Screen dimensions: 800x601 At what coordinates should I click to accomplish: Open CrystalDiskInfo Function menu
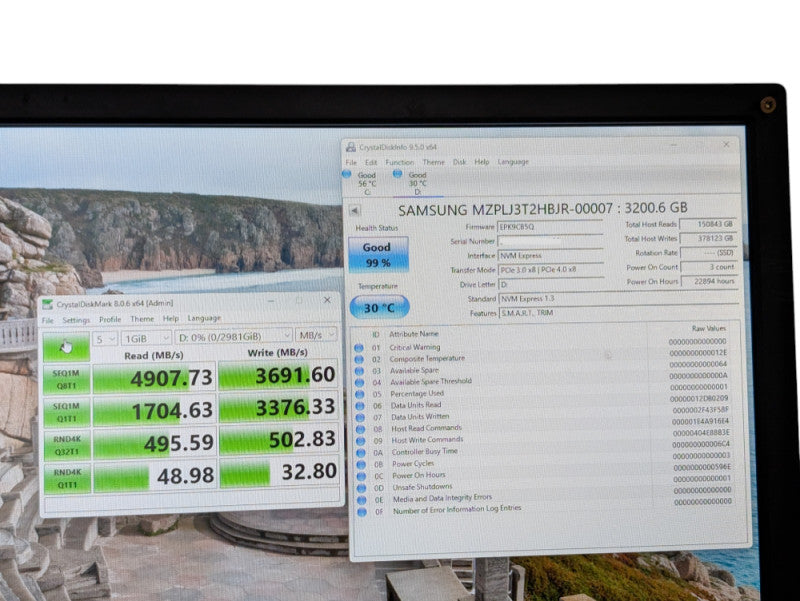click(x=399, y=162)
